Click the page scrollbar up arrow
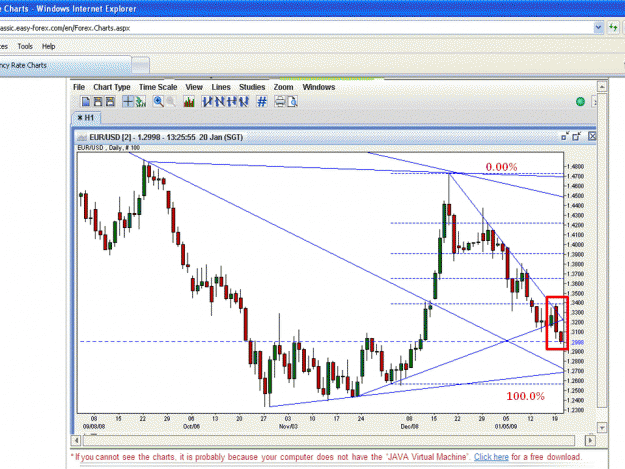The width and height of the screenshot is (625, 469). point(602,86)
